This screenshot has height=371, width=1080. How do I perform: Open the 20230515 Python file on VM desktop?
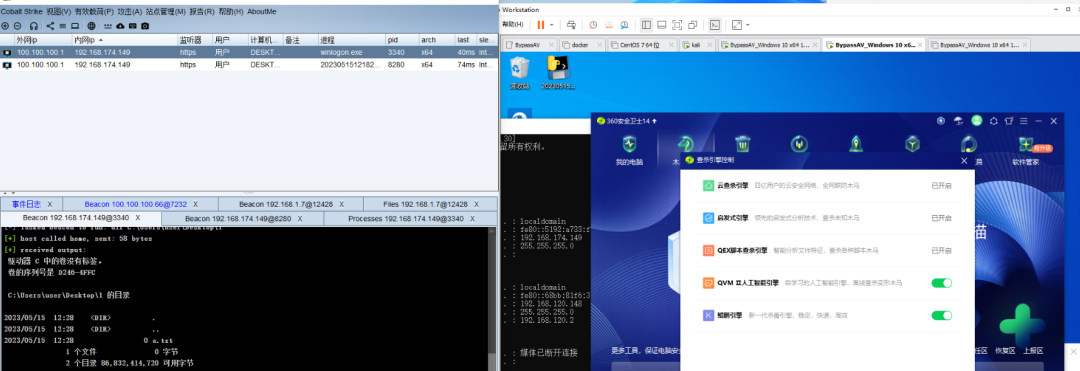pos(557,73)
